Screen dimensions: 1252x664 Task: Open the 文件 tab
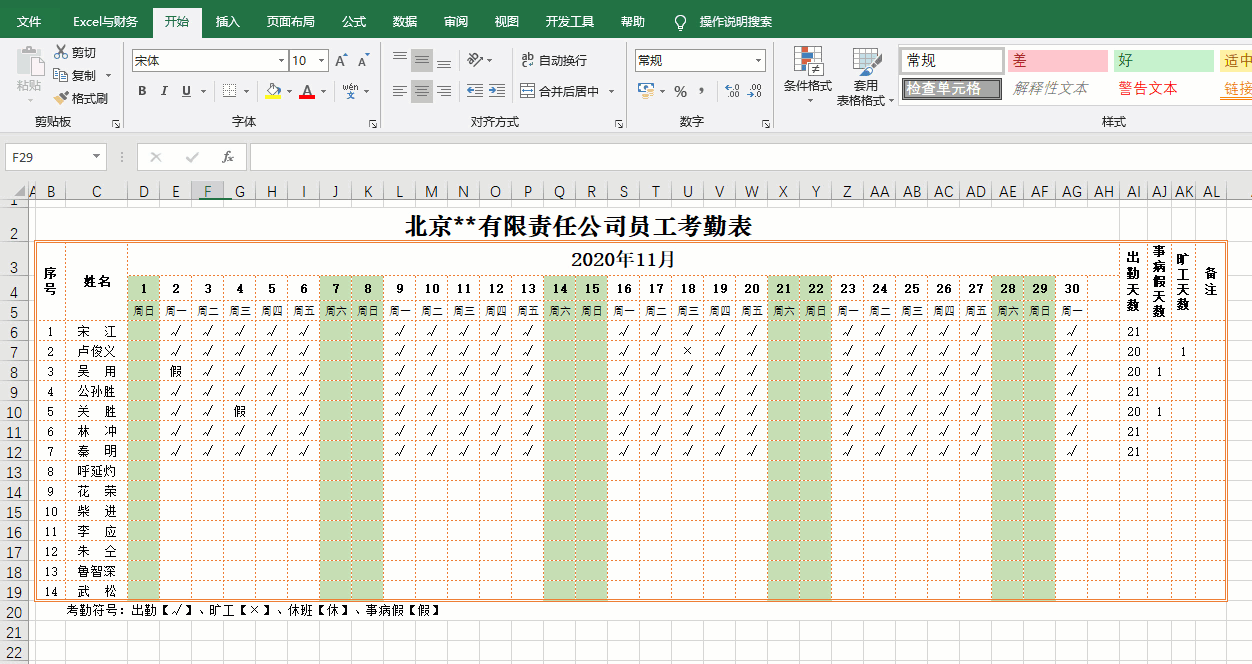pyautogui.click(x=29, y=21)
